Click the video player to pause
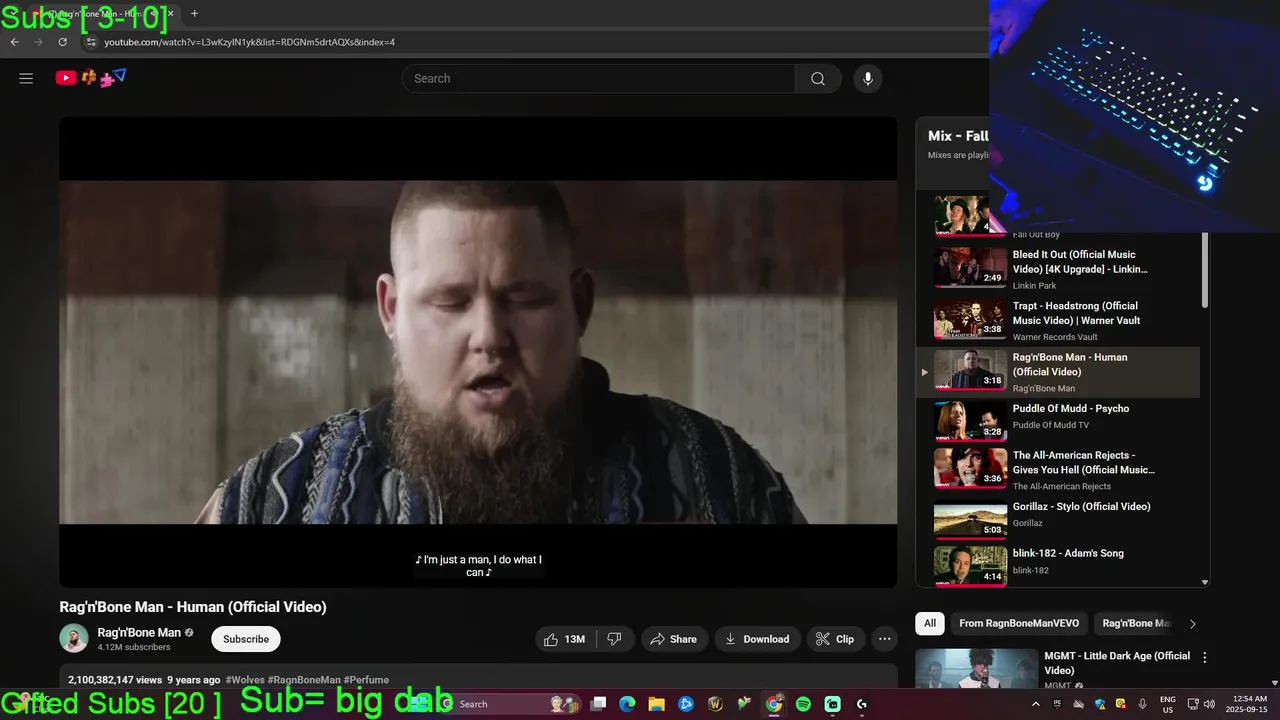 click(x=478, y=352)
